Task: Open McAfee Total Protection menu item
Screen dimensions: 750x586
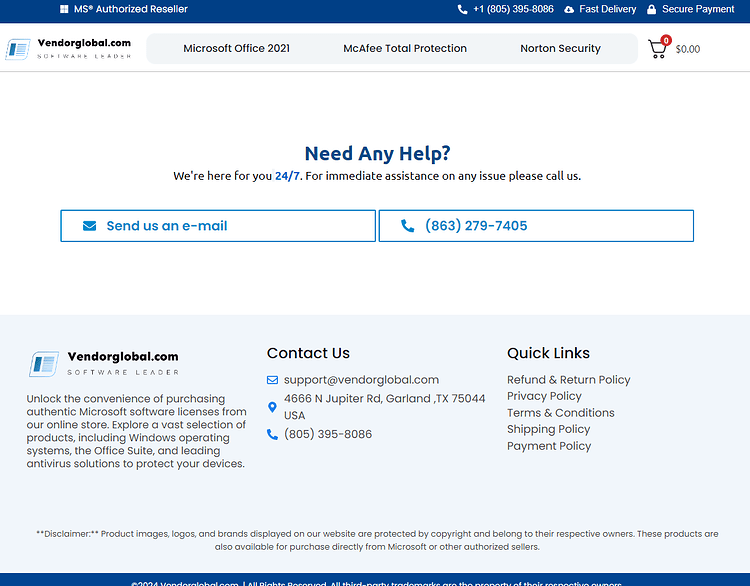Action: (405, 48)
